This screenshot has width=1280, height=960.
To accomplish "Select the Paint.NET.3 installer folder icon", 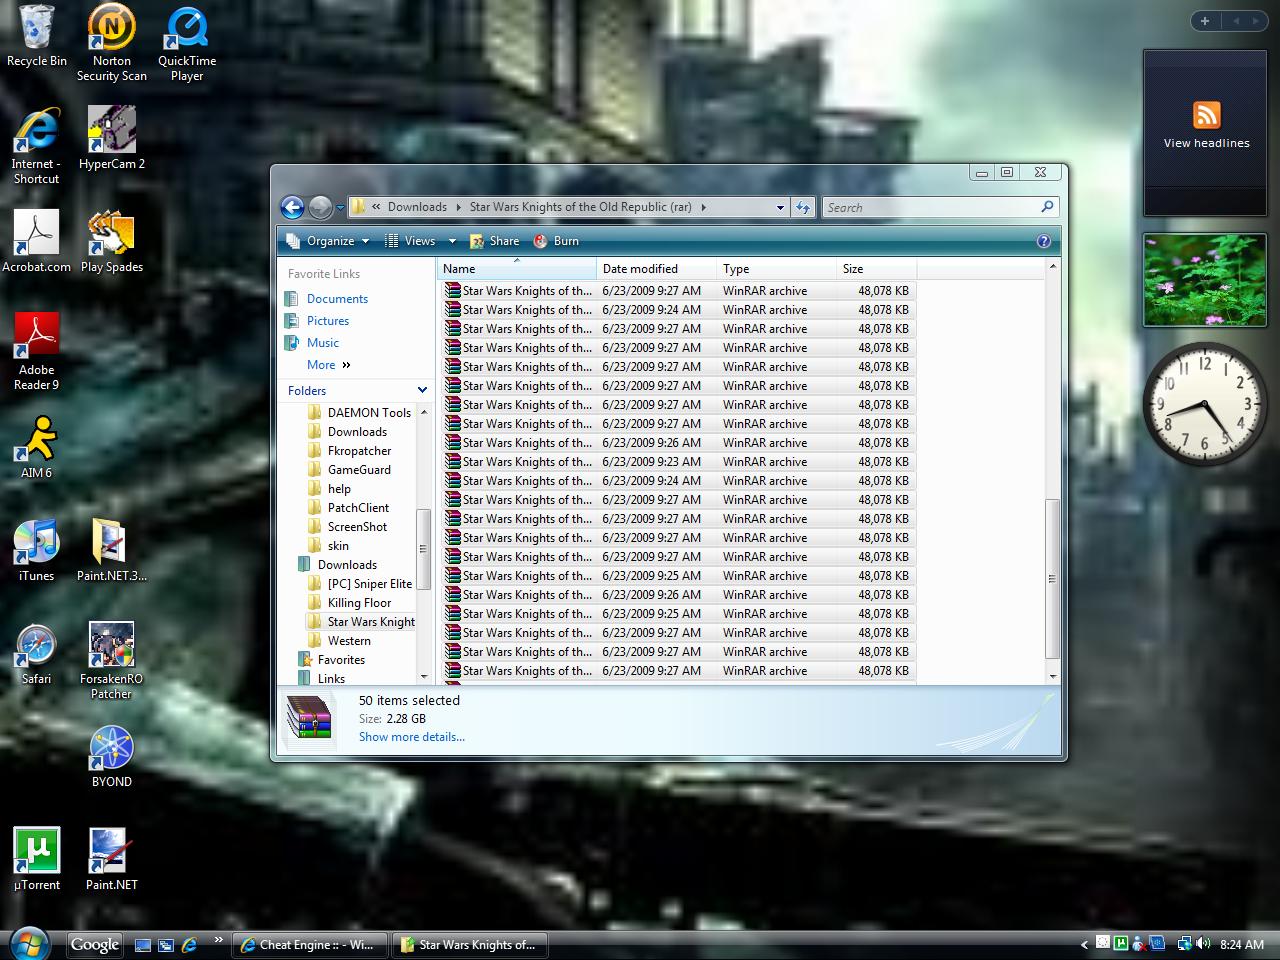I will [112, 550].
